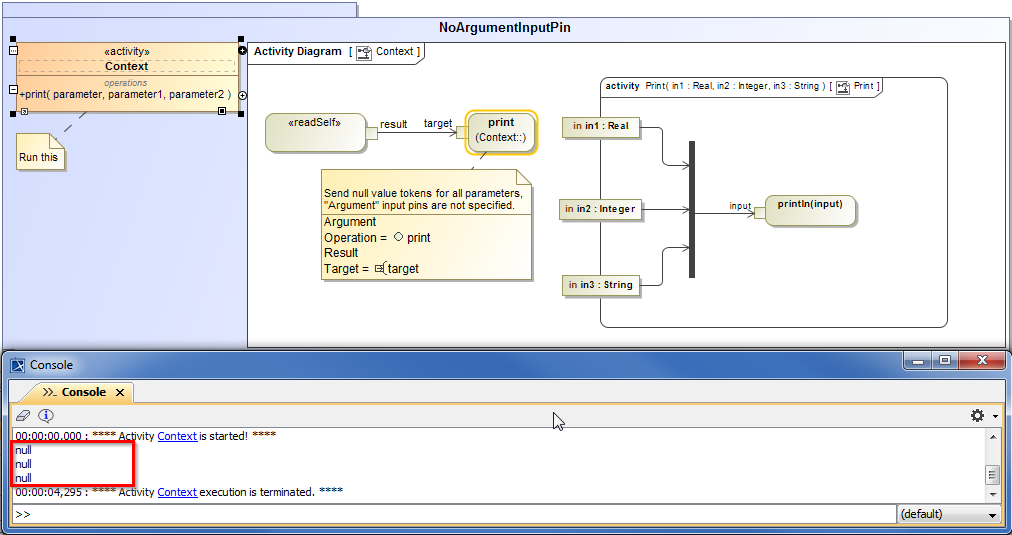1012x535 pixels.
Task: Click the target icon in the note
Action: (x=380, y=269)
